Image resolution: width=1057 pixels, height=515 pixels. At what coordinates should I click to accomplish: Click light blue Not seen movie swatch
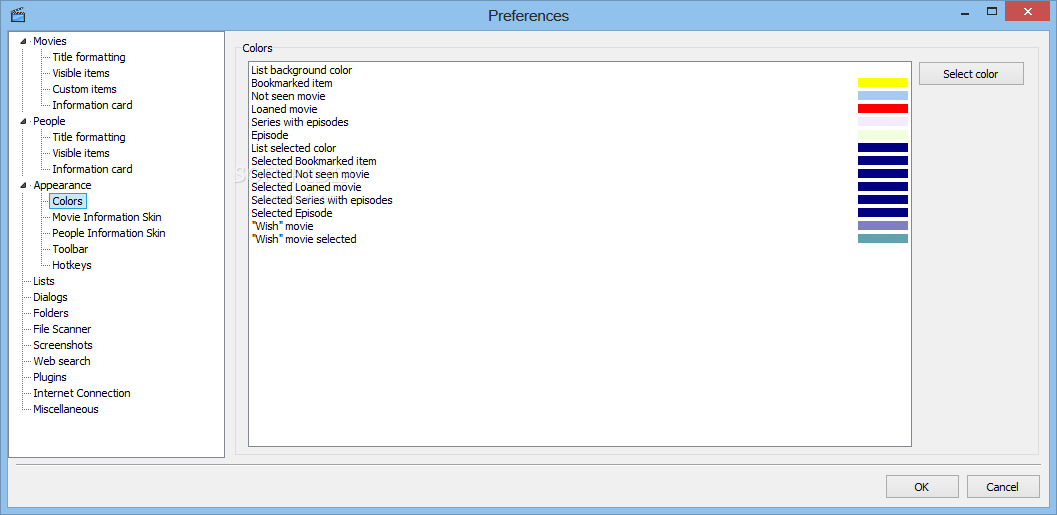coord(882,96)
